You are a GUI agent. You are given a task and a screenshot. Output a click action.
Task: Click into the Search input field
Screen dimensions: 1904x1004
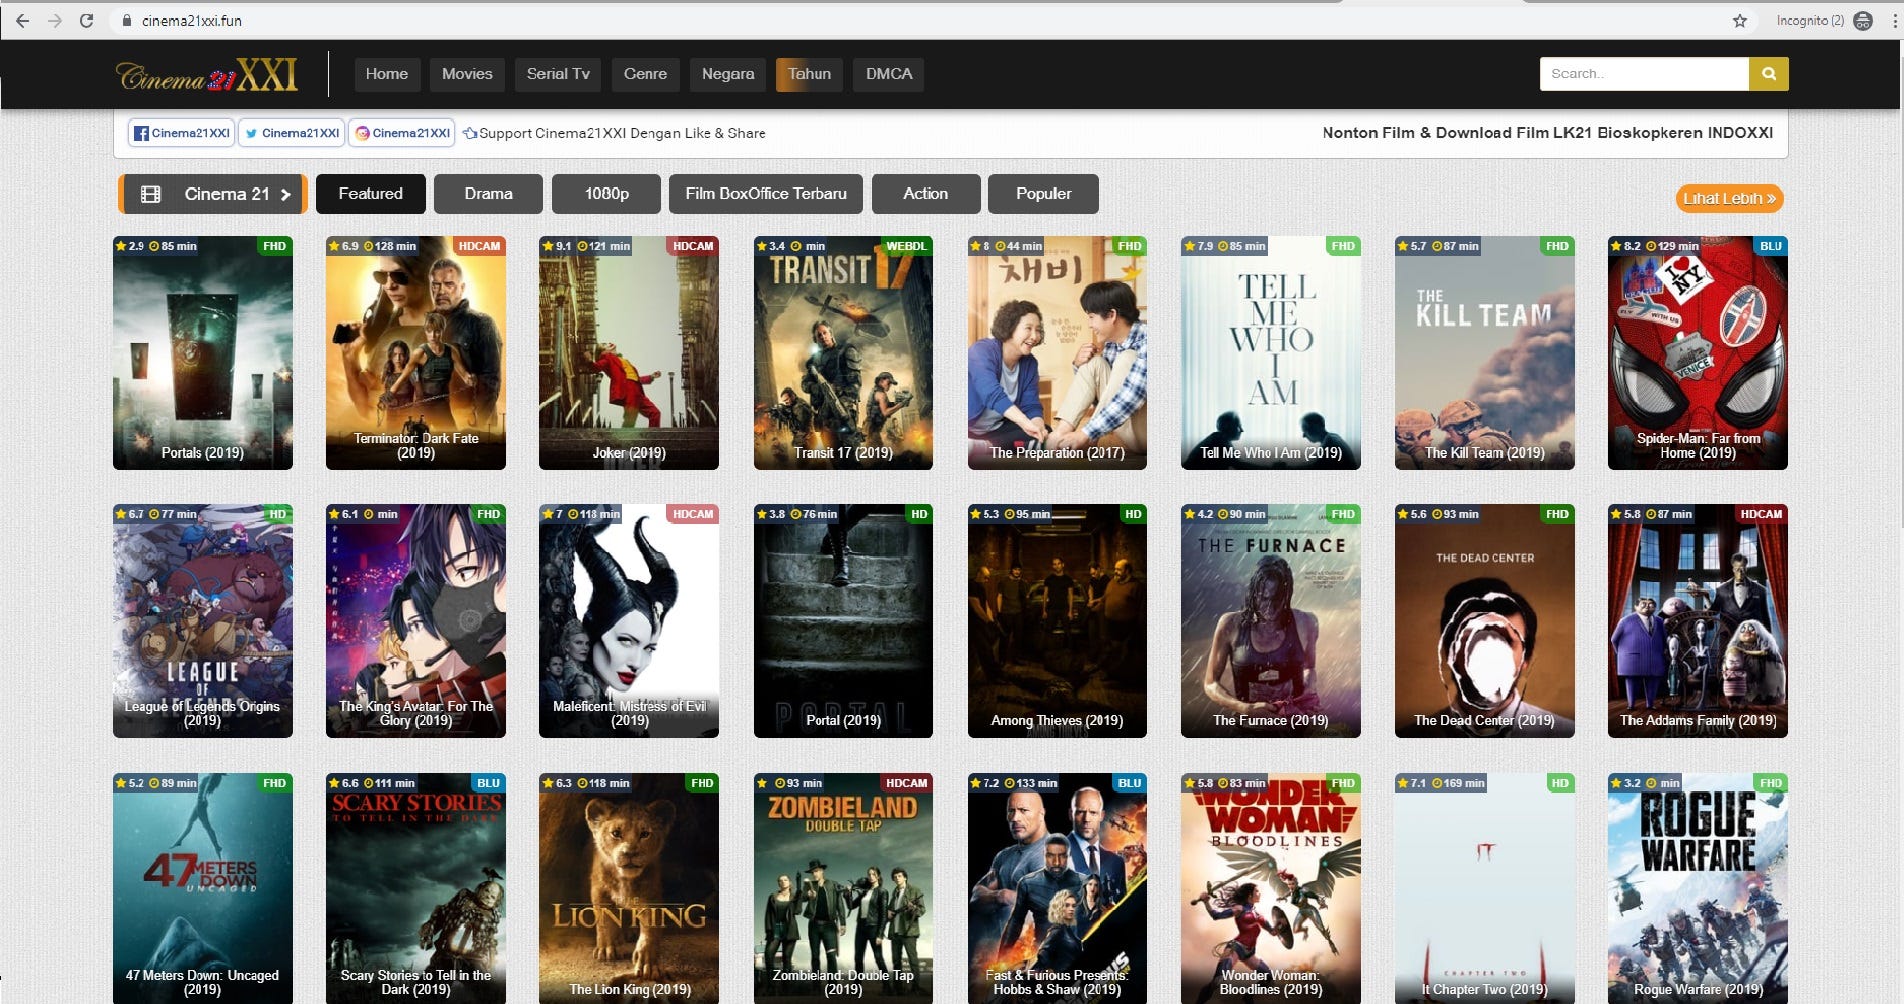[1644, 73]
